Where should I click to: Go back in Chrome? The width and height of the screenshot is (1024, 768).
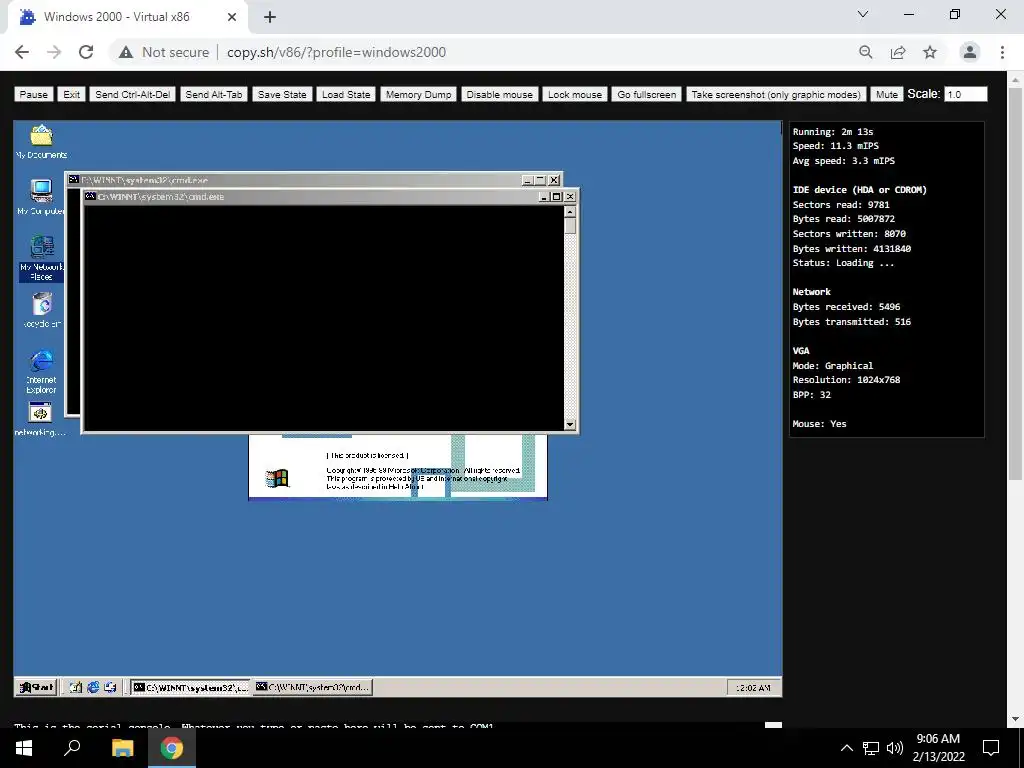[x=22, y=52]
